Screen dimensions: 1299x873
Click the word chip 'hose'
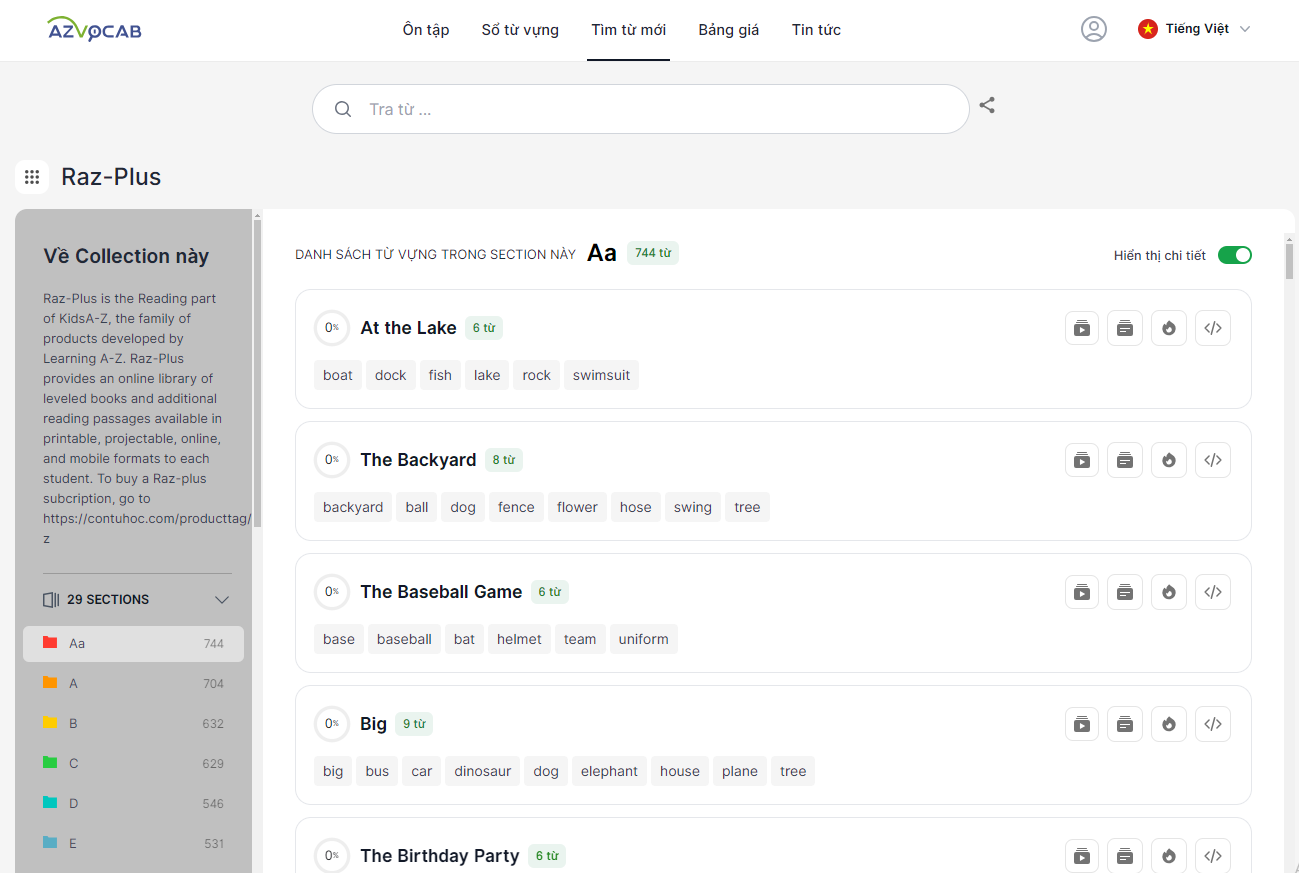click(635, 507)
